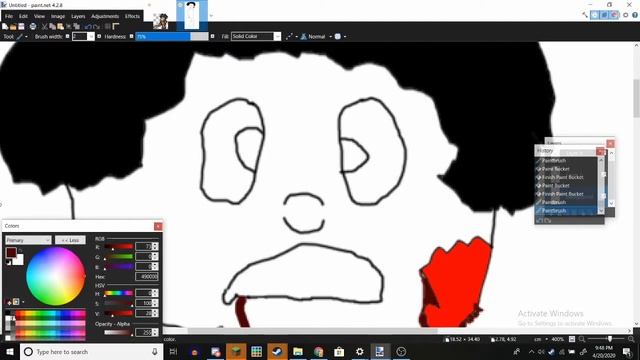Image resolution: width=640 pixels, height=360 pixels.
Task: Adjust the Hardness slider bar
Action: pyautogui.click(x=172, y=37)
